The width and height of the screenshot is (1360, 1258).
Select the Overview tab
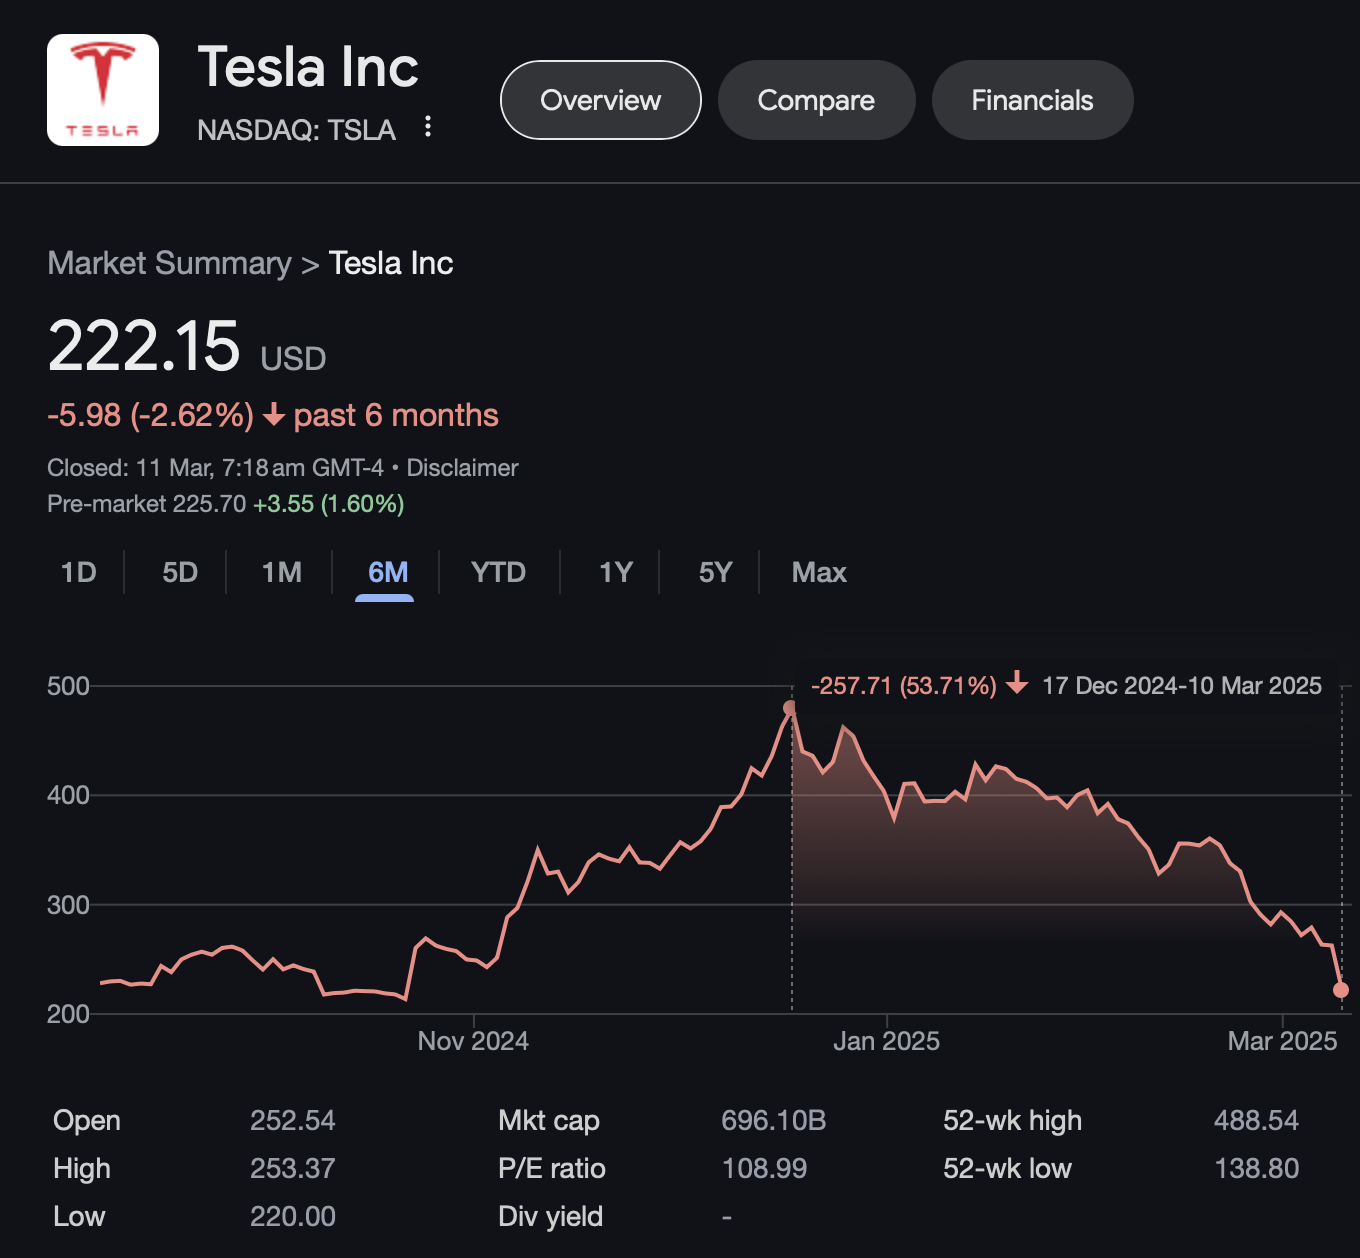[600, 100]
